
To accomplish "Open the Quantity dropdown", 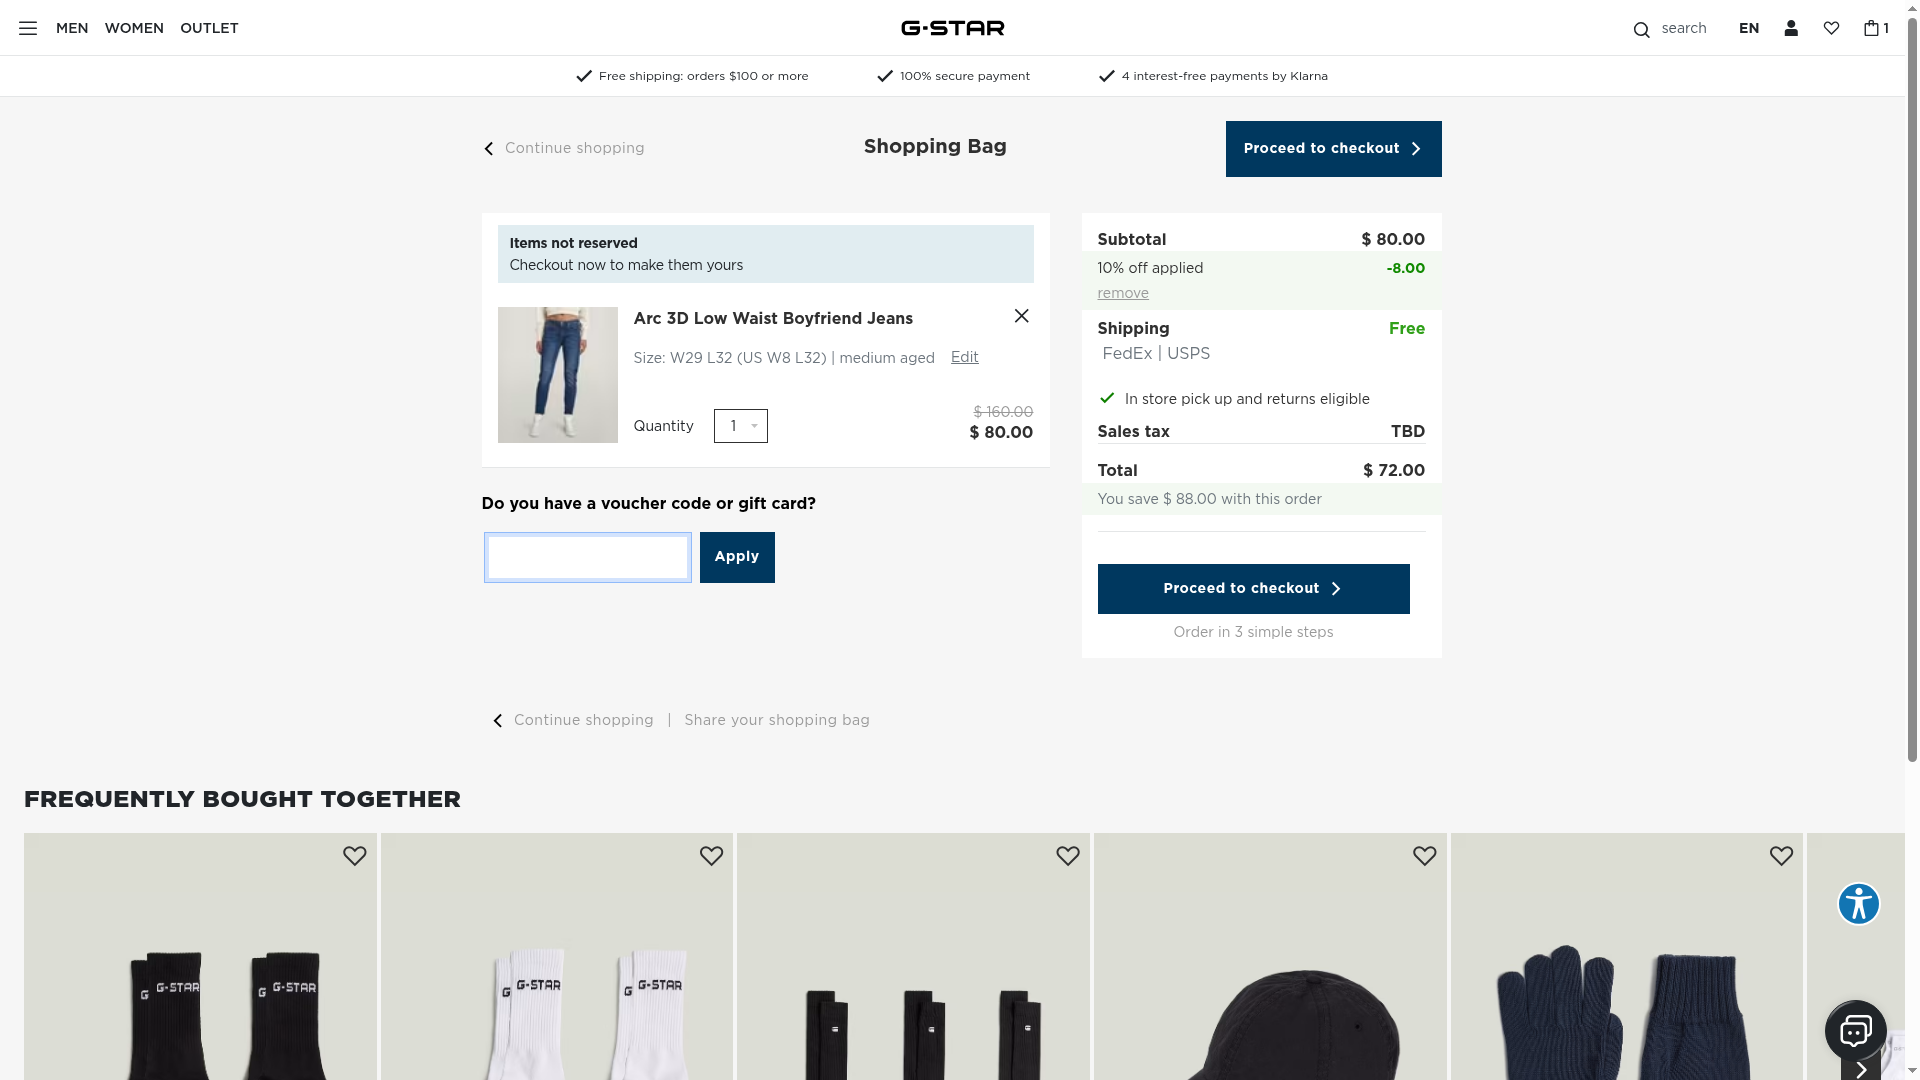I will [x=741, y=426].
